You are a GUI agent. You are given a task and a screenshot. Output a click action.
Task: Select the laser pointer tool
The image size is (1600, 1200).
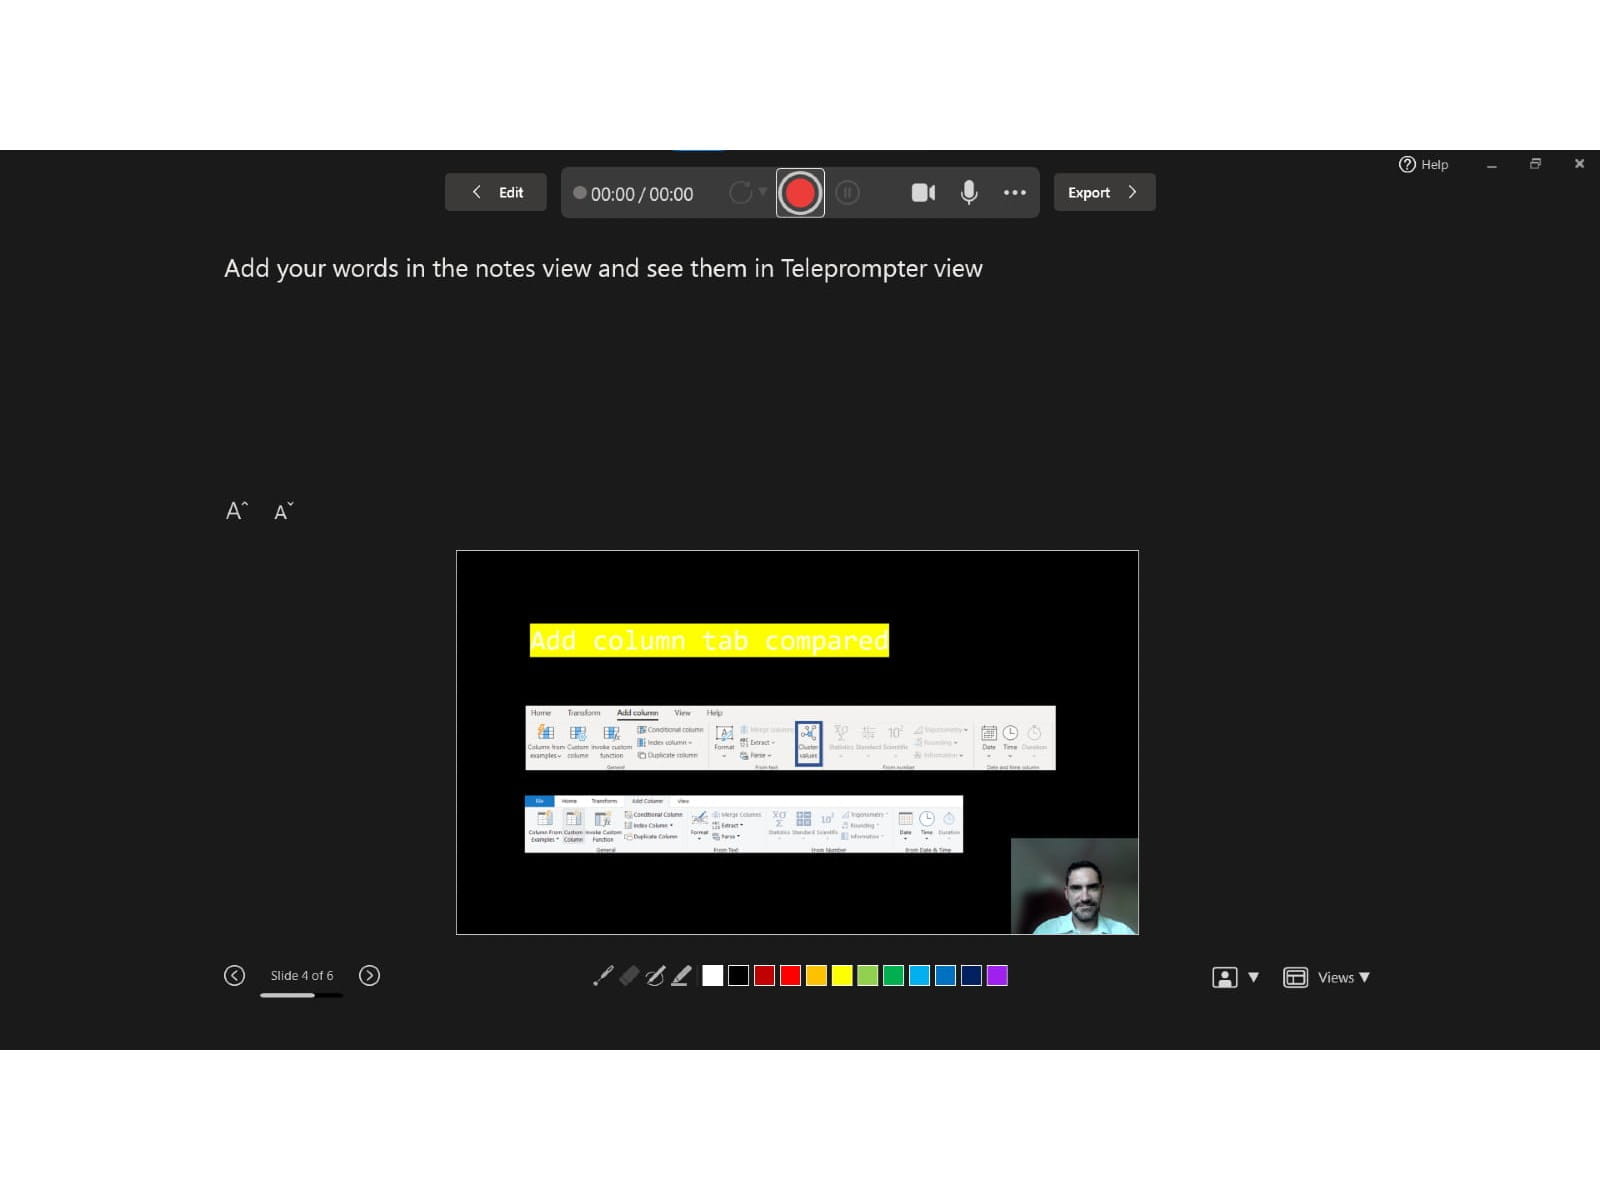coord(603,976)
